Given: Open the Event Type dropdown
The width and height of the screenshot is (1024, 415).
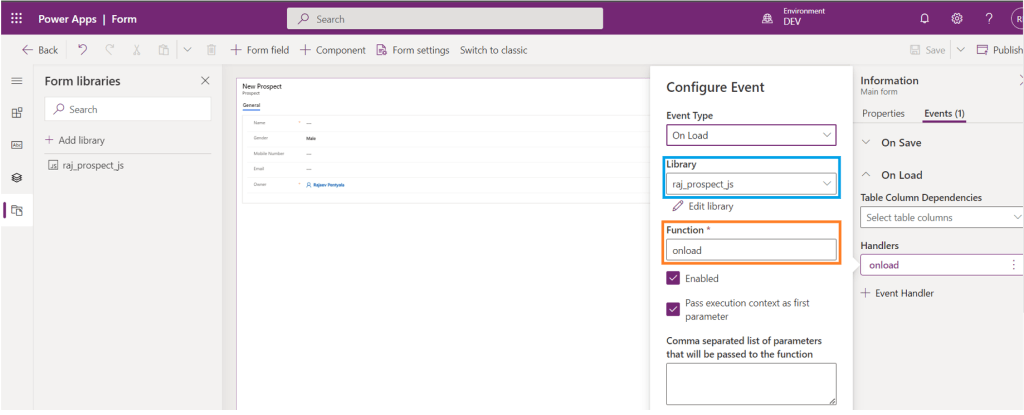Looking at the screenshot, I should 750,134.
